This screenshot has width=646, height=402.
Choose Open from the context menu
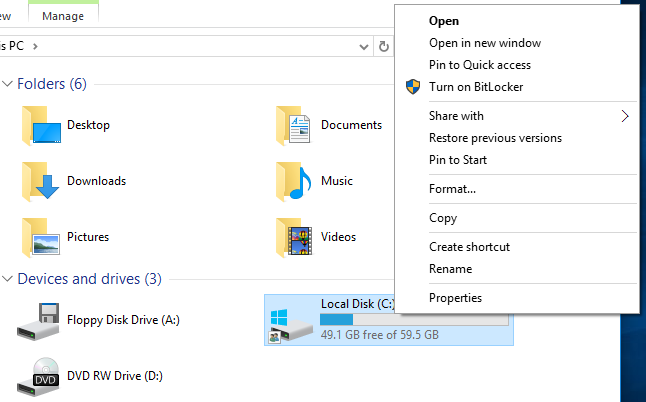444,21
